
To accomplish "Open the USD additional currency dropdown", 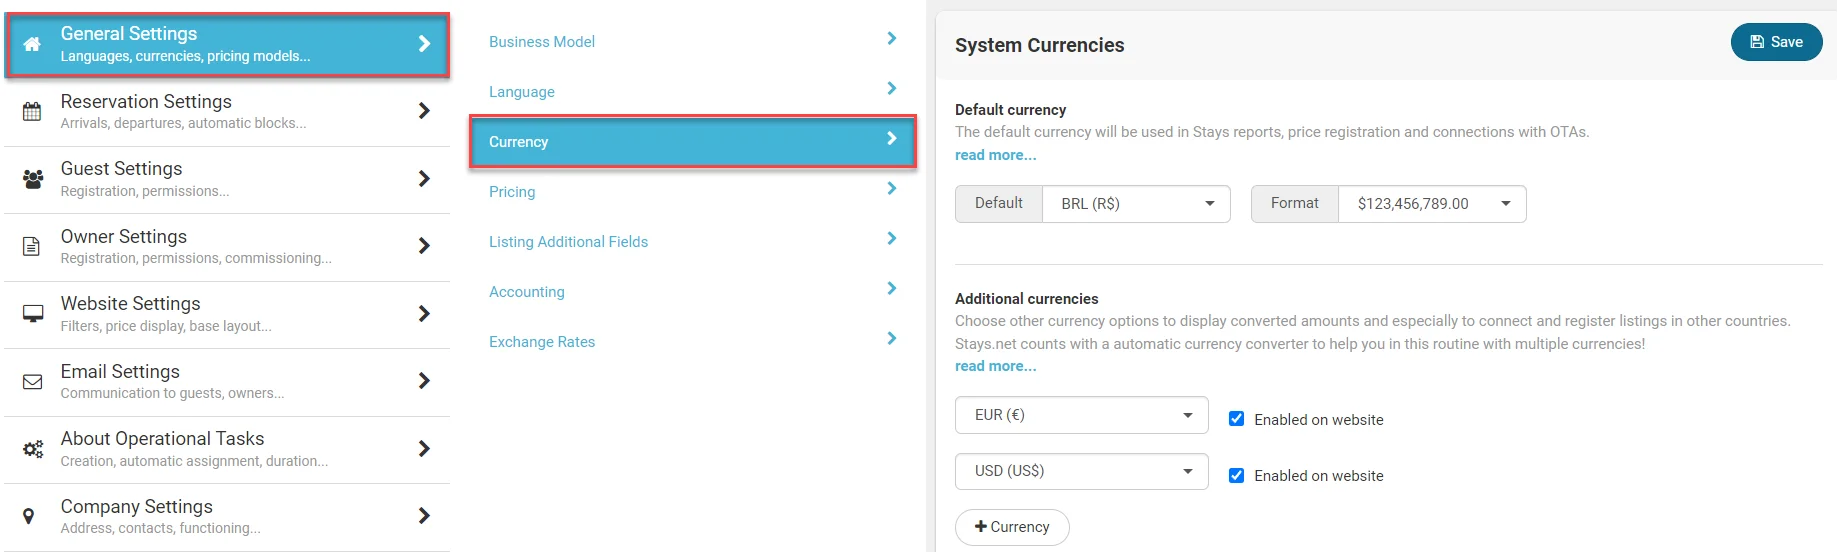I will coord(1081,471).
